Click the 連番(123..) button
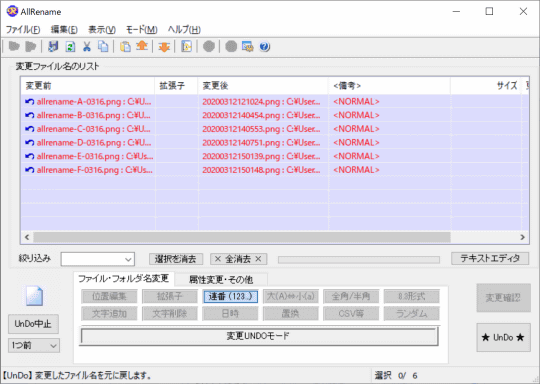 pos(230,296)
